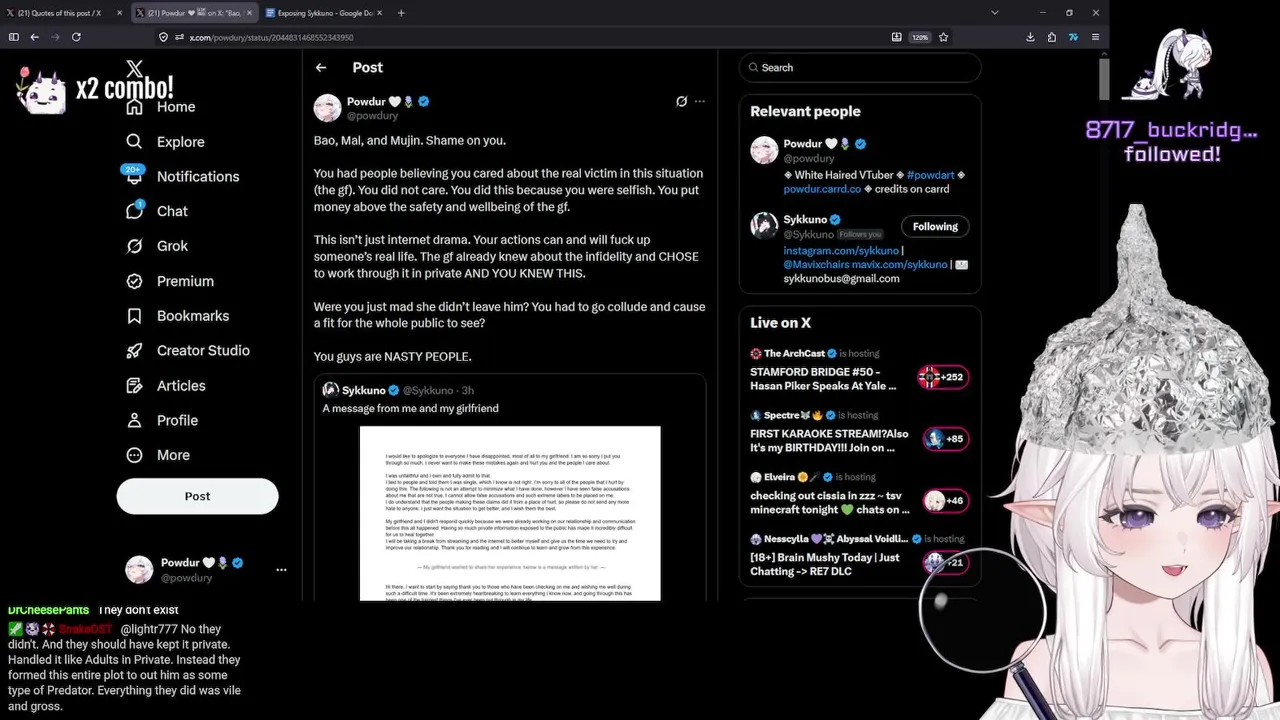Open Articles from the sidebar

(x=166, y=386)
